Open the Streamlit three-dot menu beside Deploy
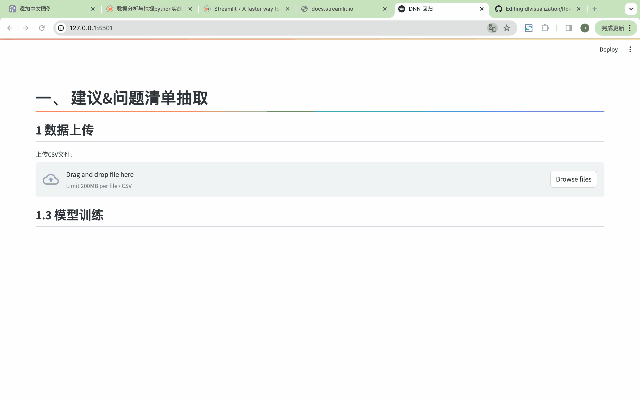This screenshot has height=400, width=640. click(630, 49)
